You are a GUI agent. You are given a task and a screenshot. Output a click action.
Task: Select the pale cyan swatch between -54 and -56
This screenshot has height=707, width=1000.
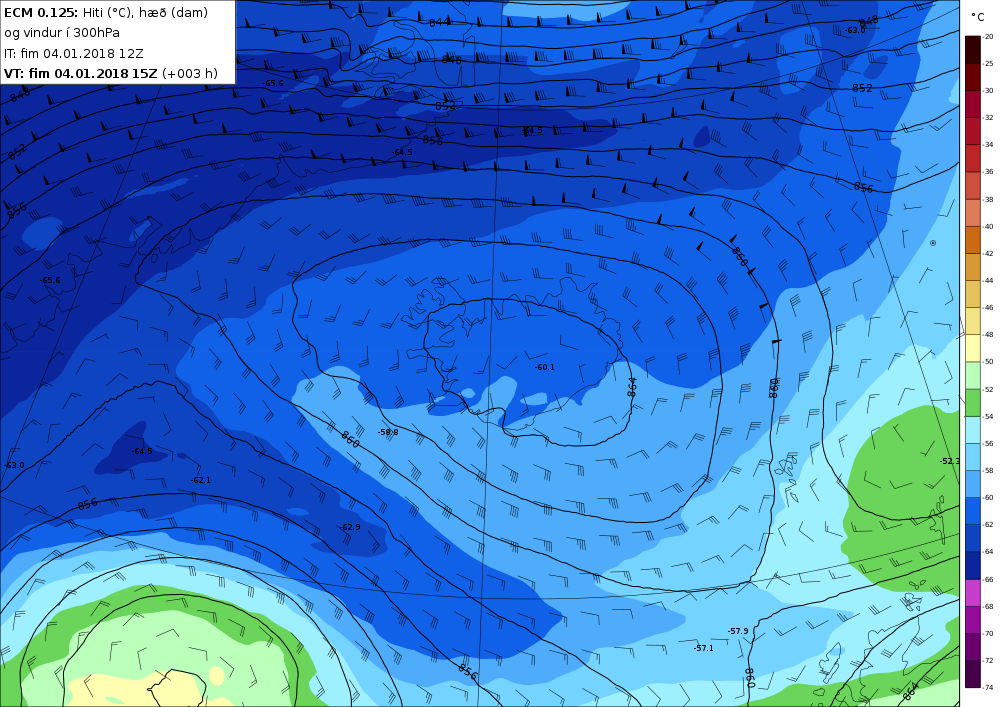973,430
